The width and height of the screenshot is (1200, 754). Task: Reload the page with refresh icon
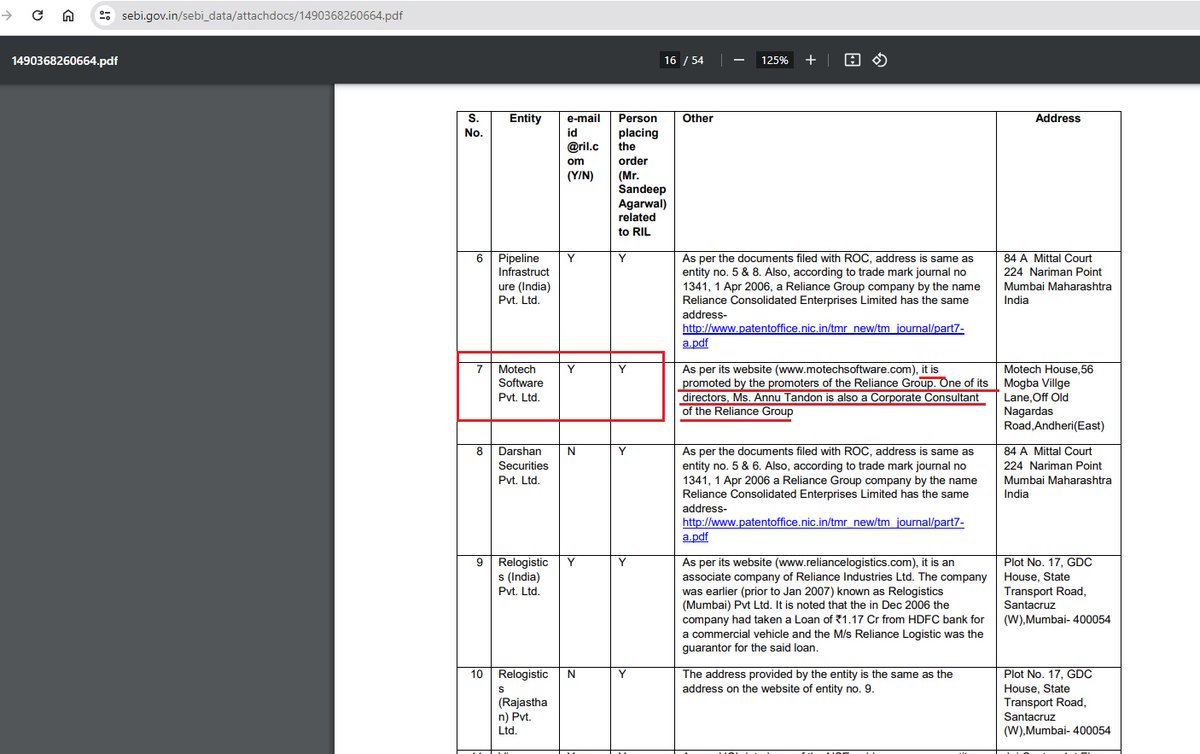tap(38, 16)
